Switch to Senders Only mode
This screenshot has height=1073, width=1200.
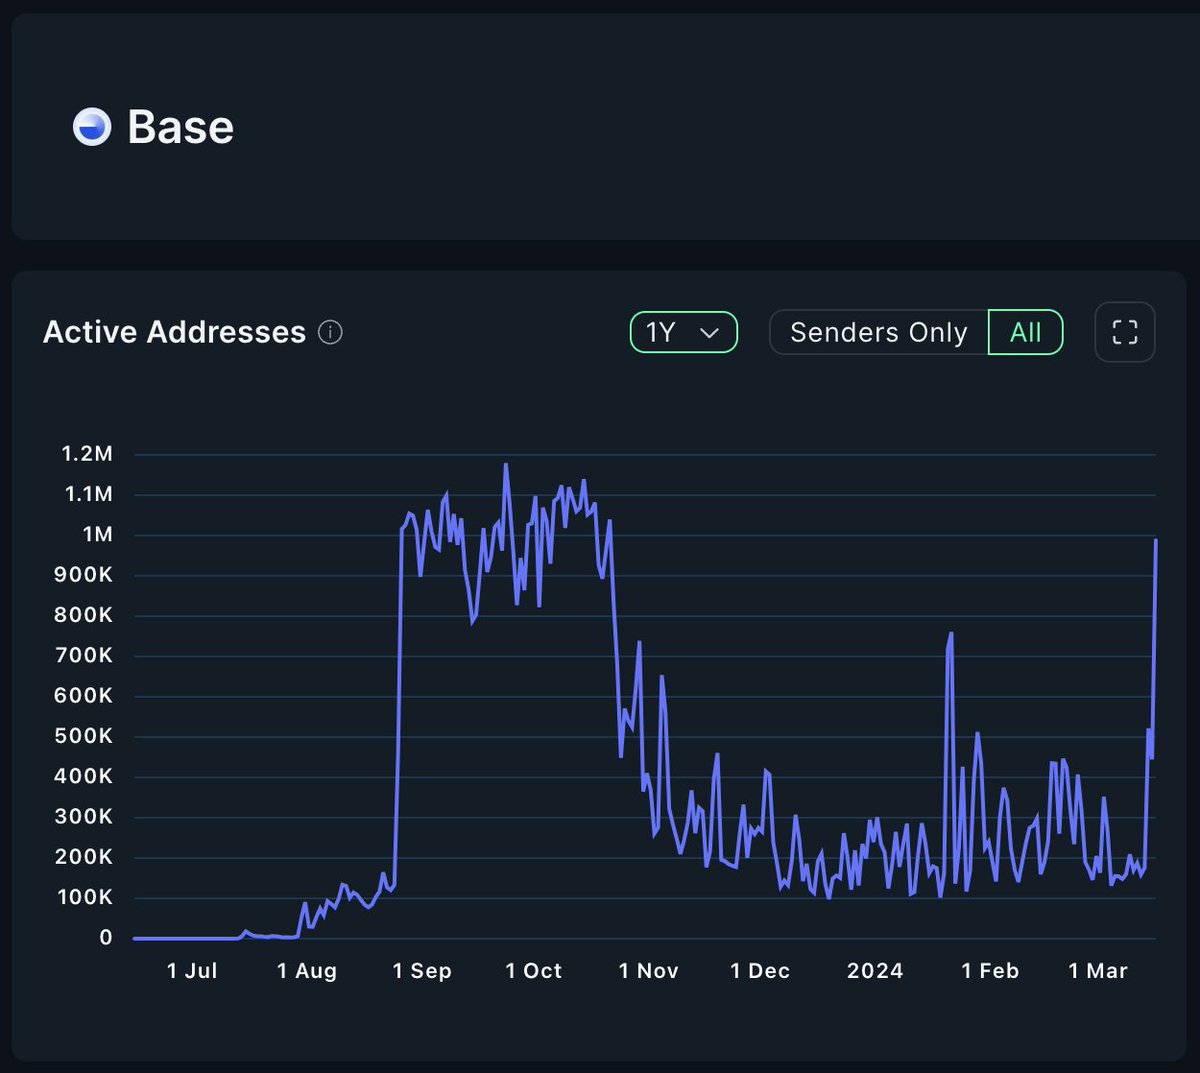(x=877, y=332)
